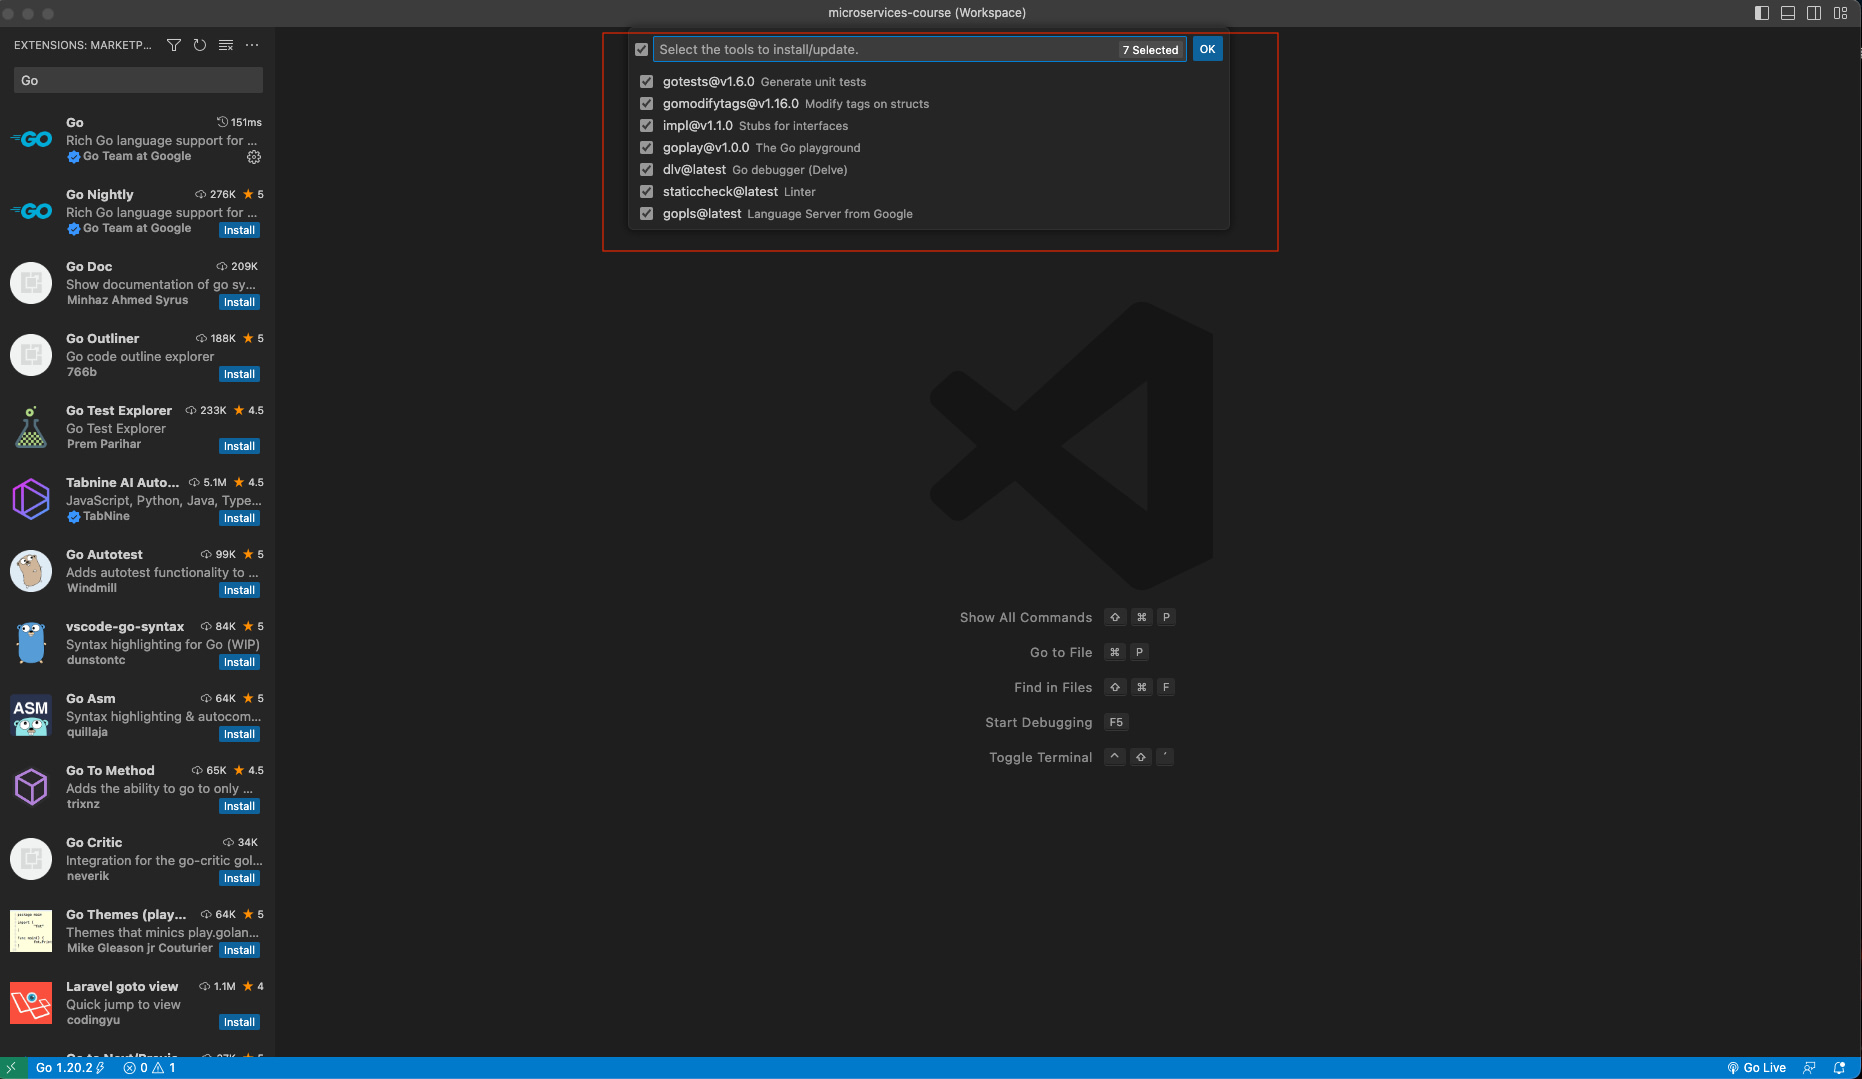Uncheck gomodifytags@v1.16.0 tool
Screen dimensions: 1862x1079
[647, 104]
